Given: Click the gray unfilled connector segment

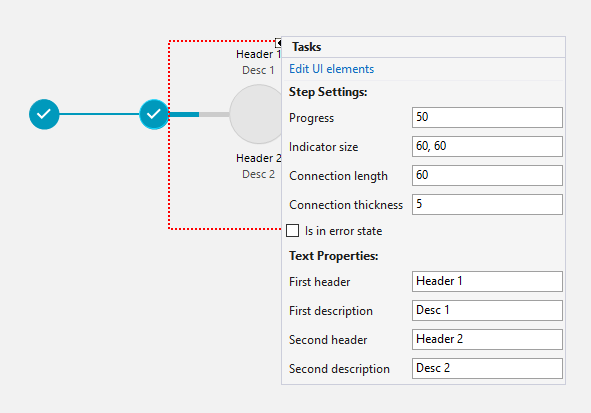Looking at the screenshot, I should [214, 114].
